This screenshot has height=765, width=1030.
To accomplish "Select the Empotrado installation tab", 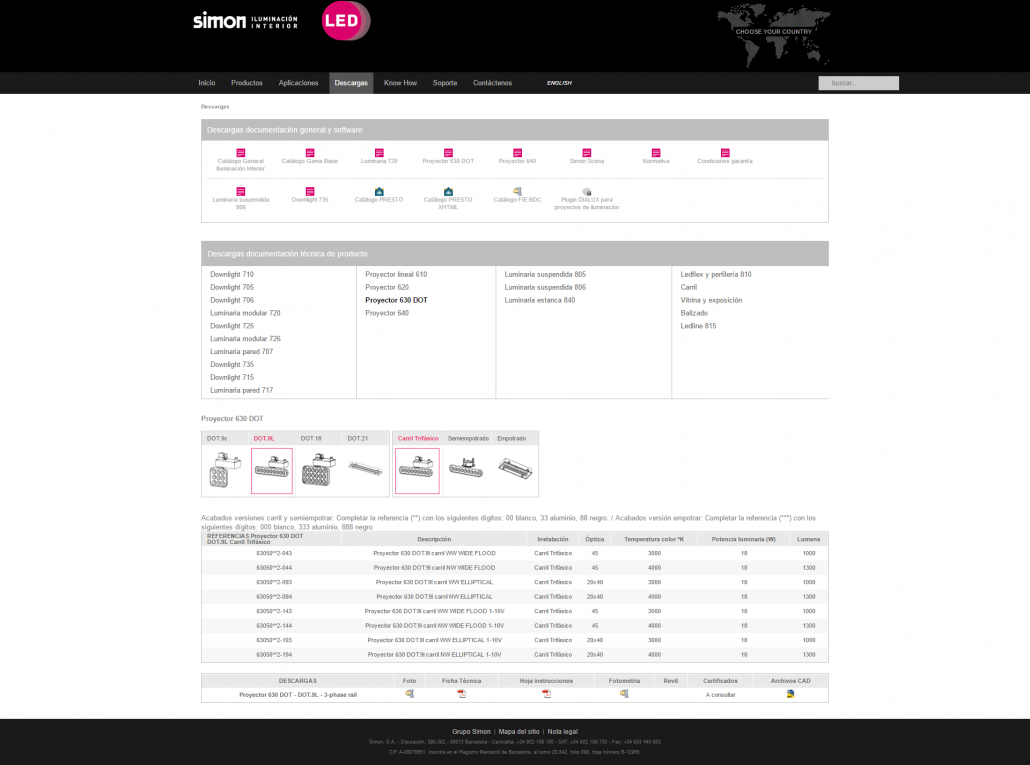I will pyautogui.click(x=511, y=438).
